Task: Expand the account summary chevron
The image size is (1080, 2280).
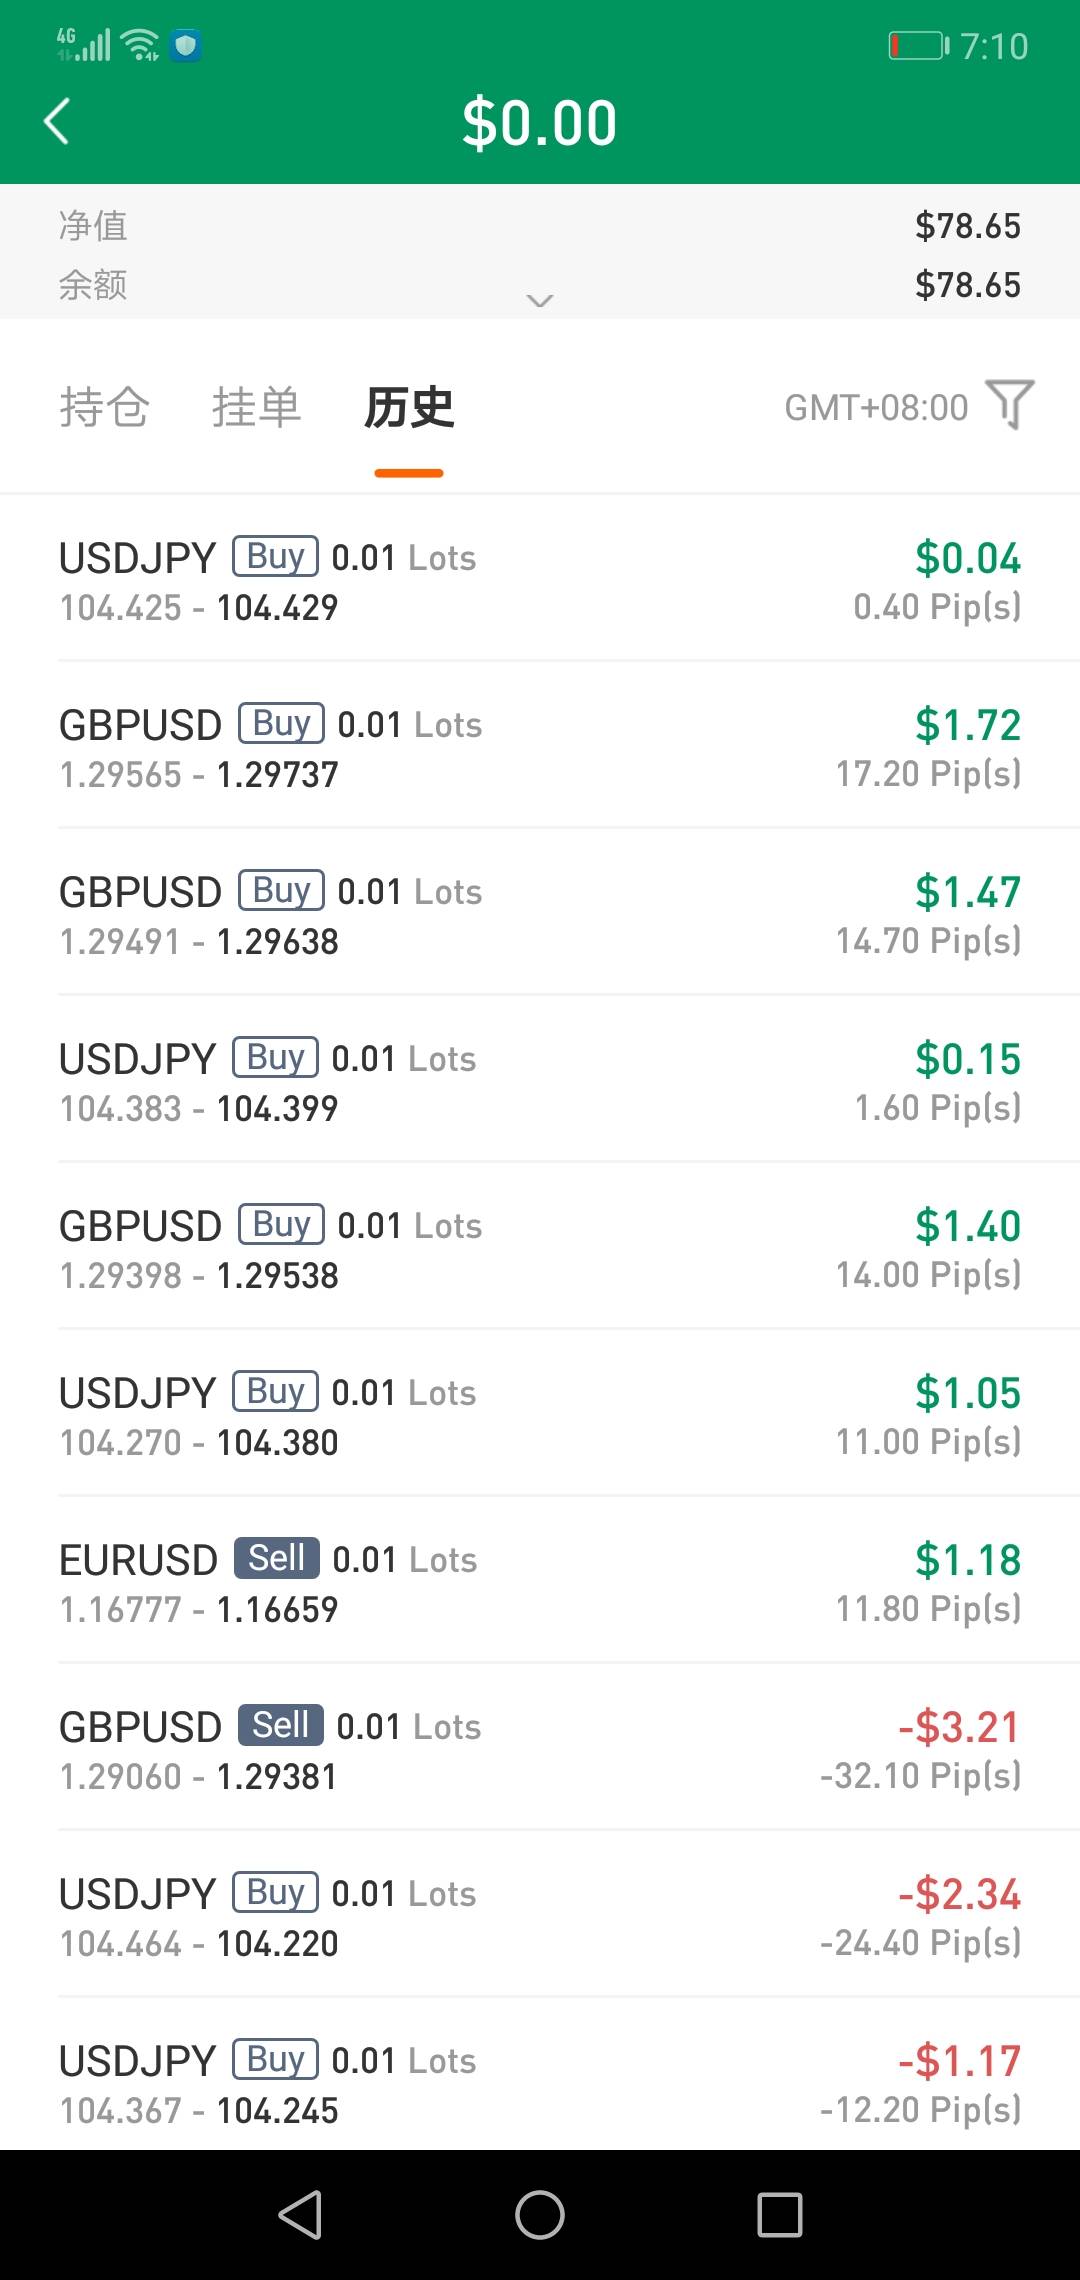Action: point(540,300)
